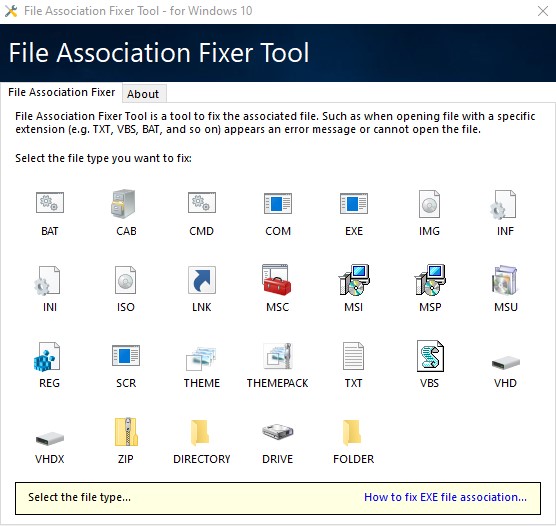Select the MSU update package icon
The height and width of the screenshot is (526, 556).
pos(505,280)
